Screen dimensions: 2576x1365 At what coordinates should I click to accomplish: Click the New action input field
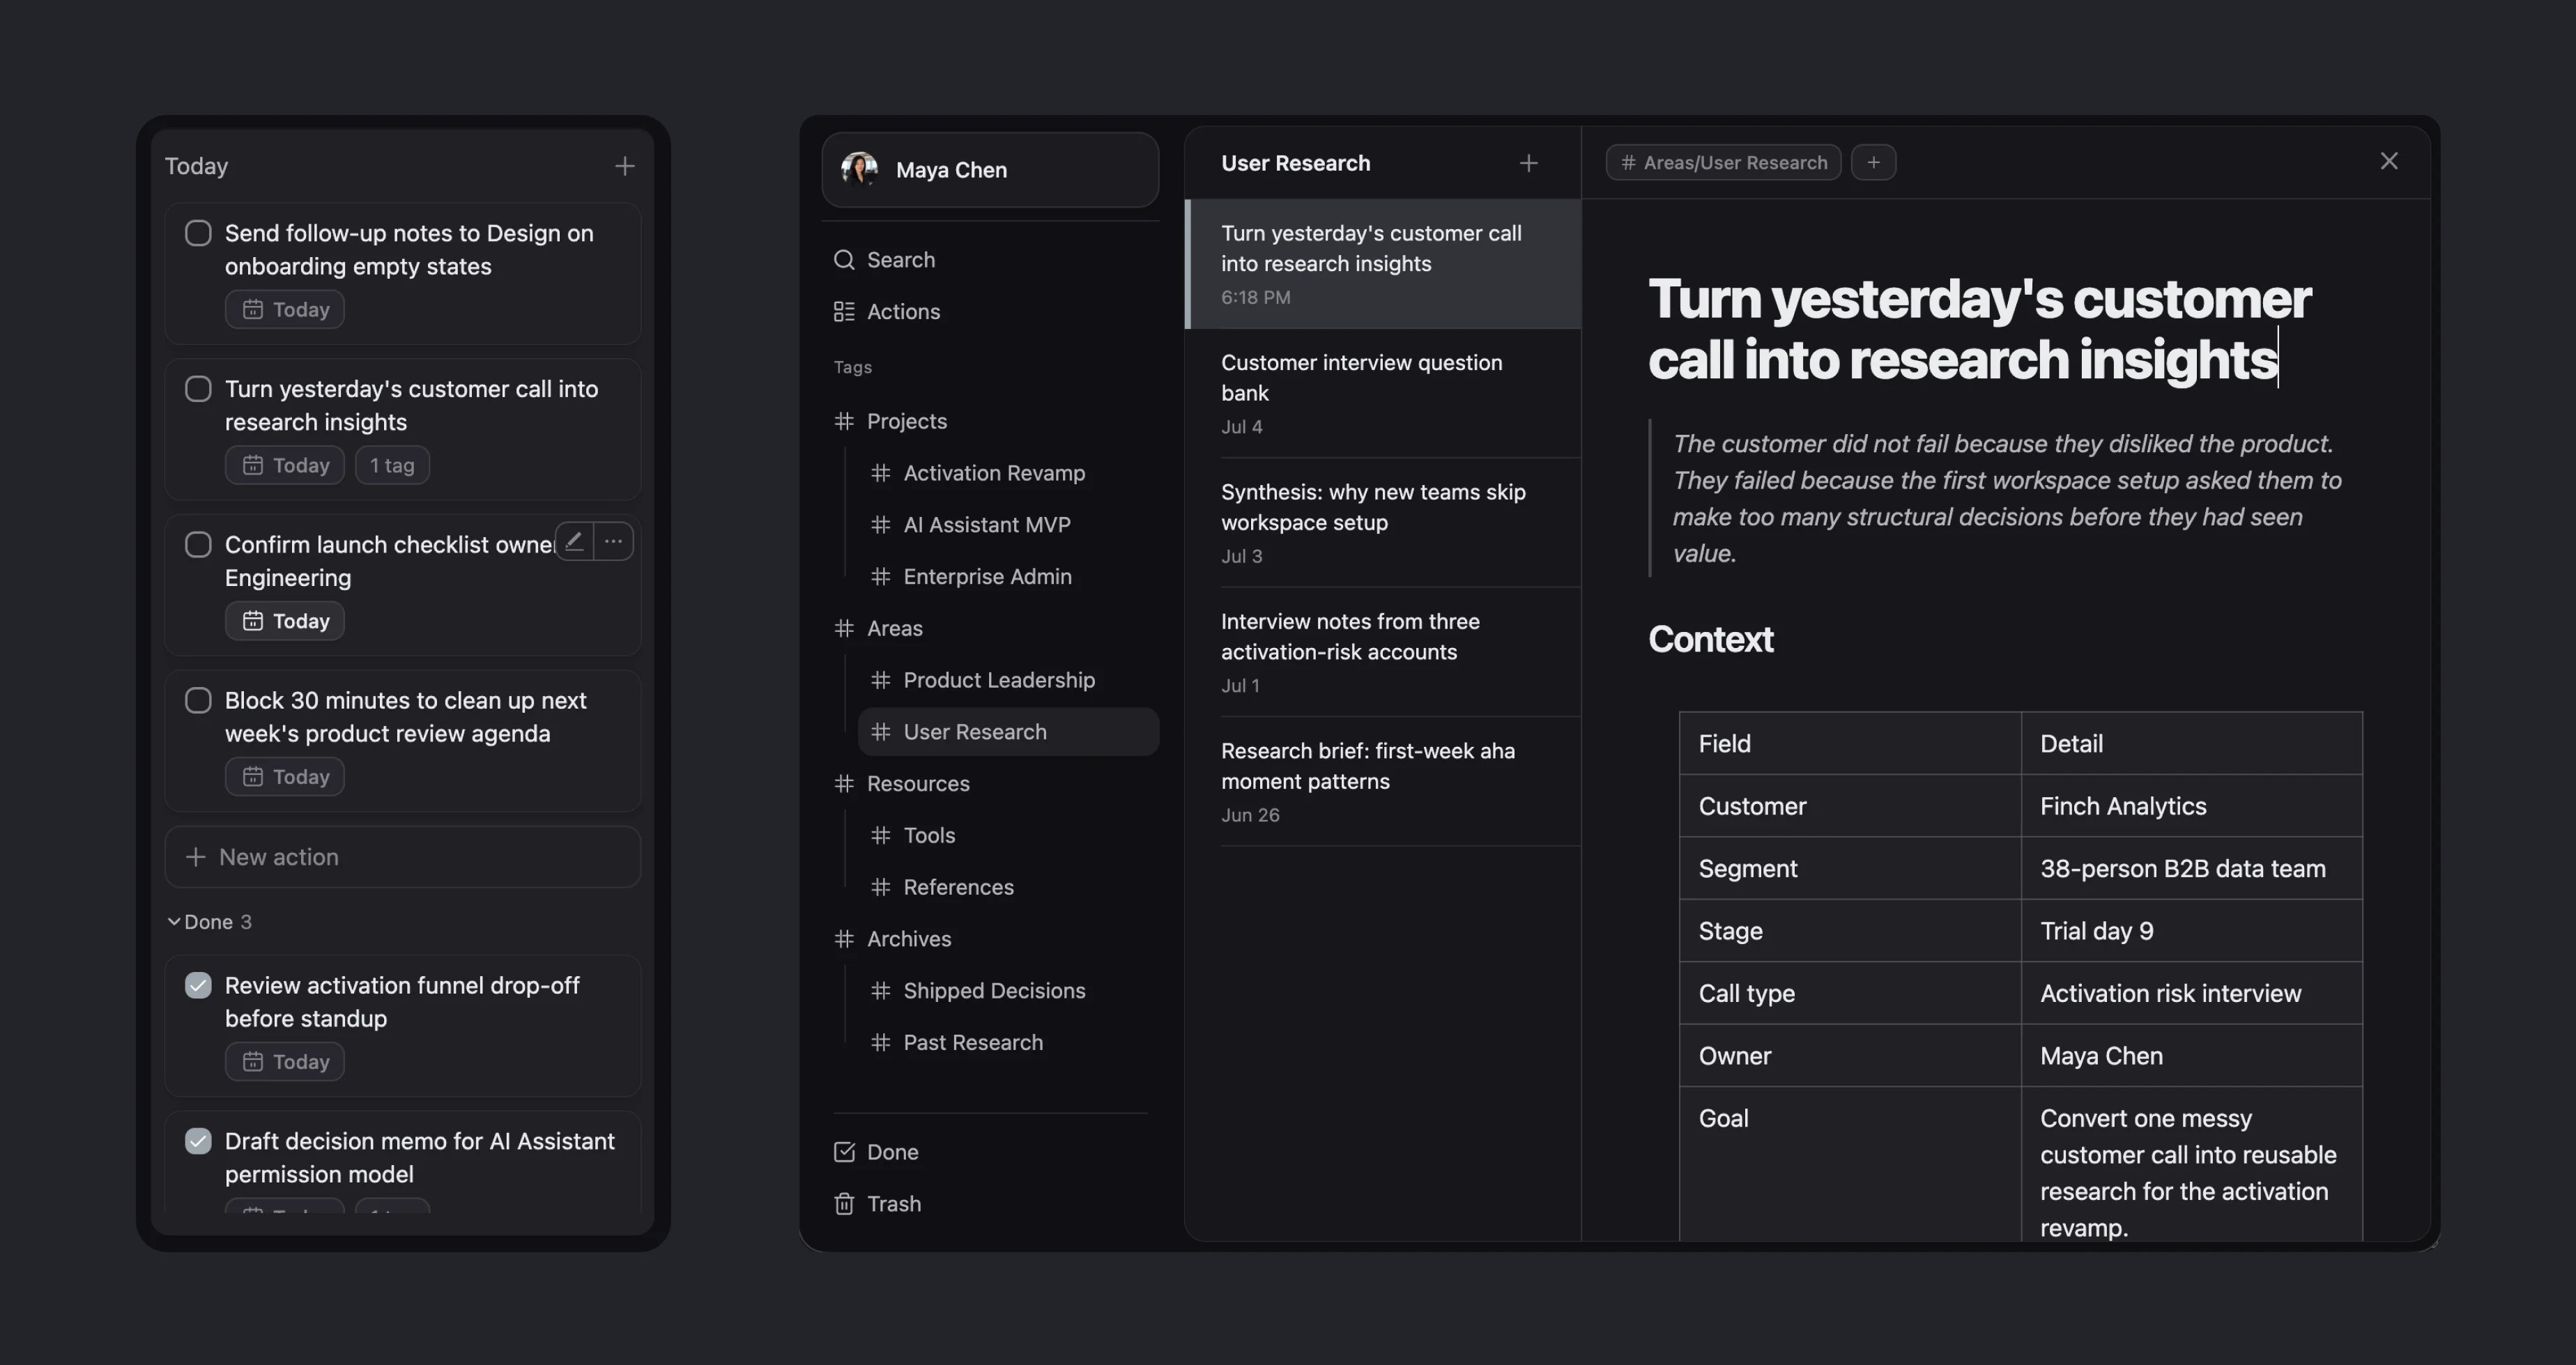tap(402, 857)
